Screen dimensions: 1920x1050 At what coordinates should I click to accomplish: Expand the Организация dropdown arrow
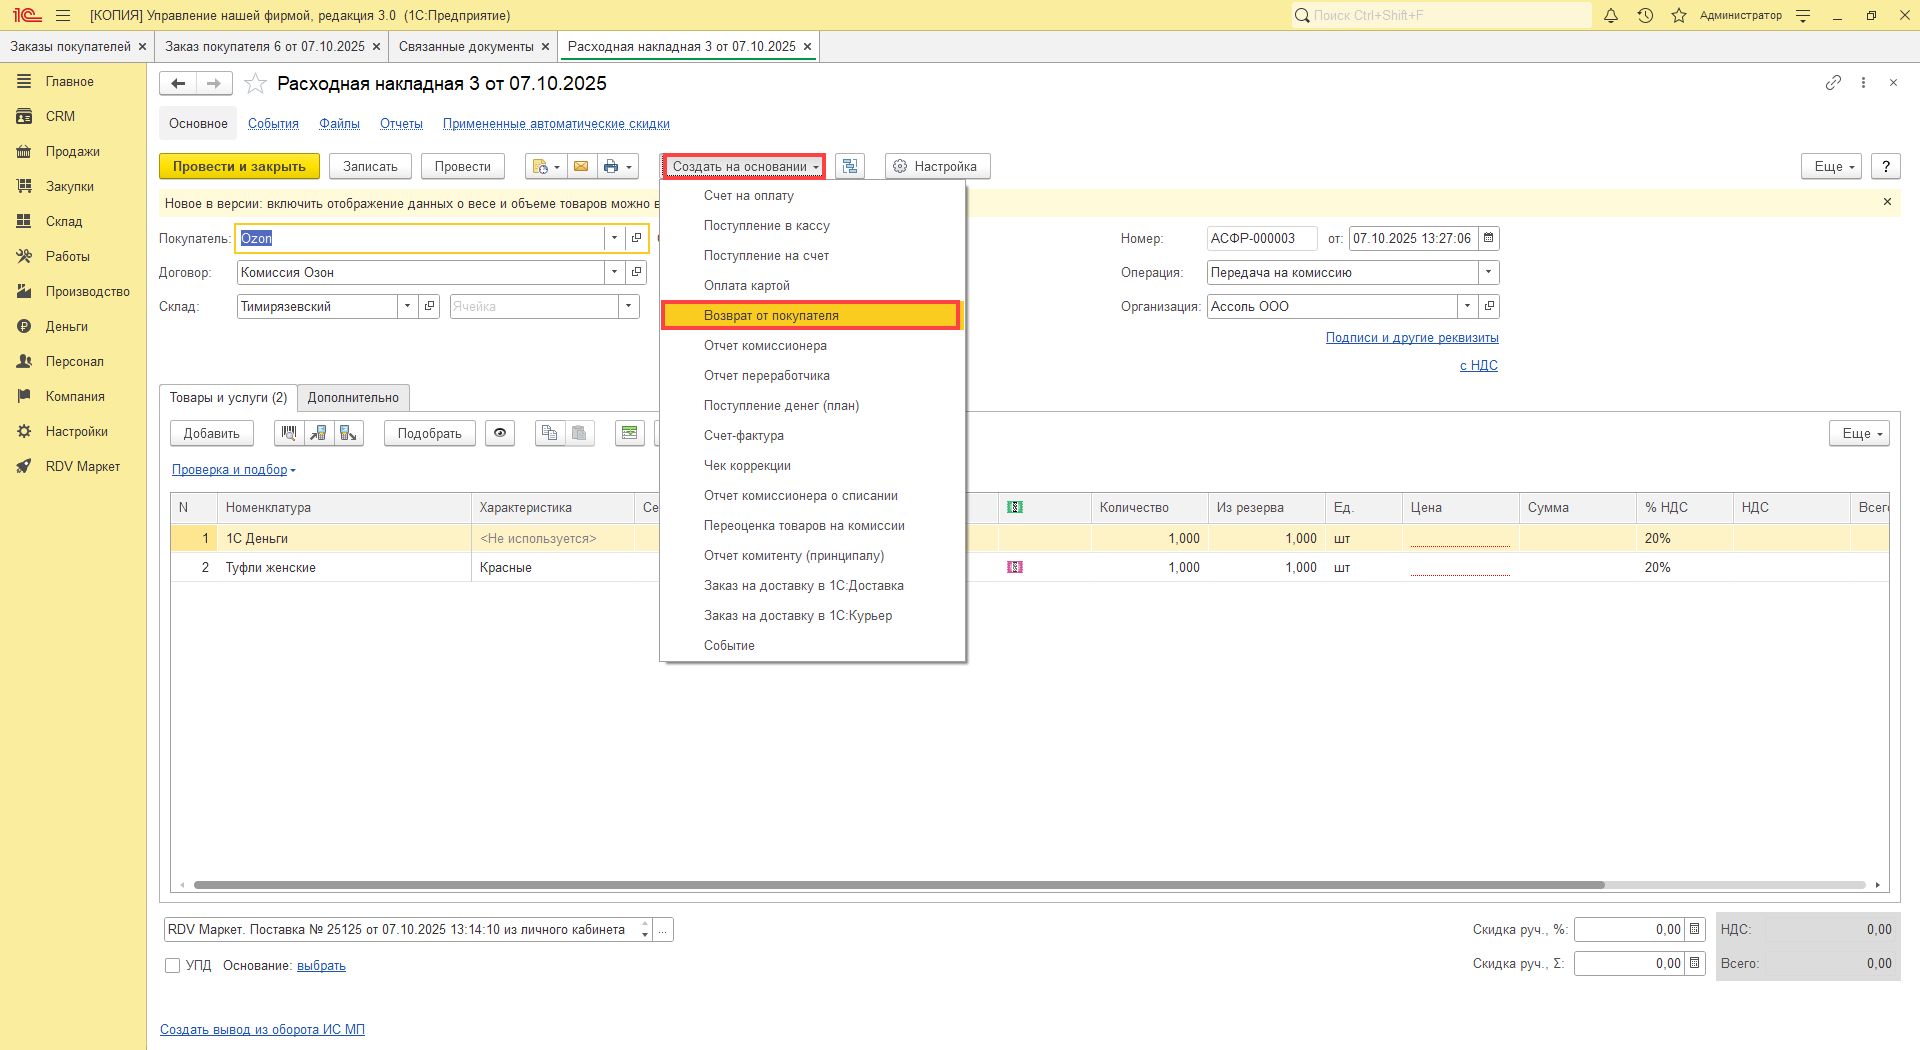point(1467,307)
